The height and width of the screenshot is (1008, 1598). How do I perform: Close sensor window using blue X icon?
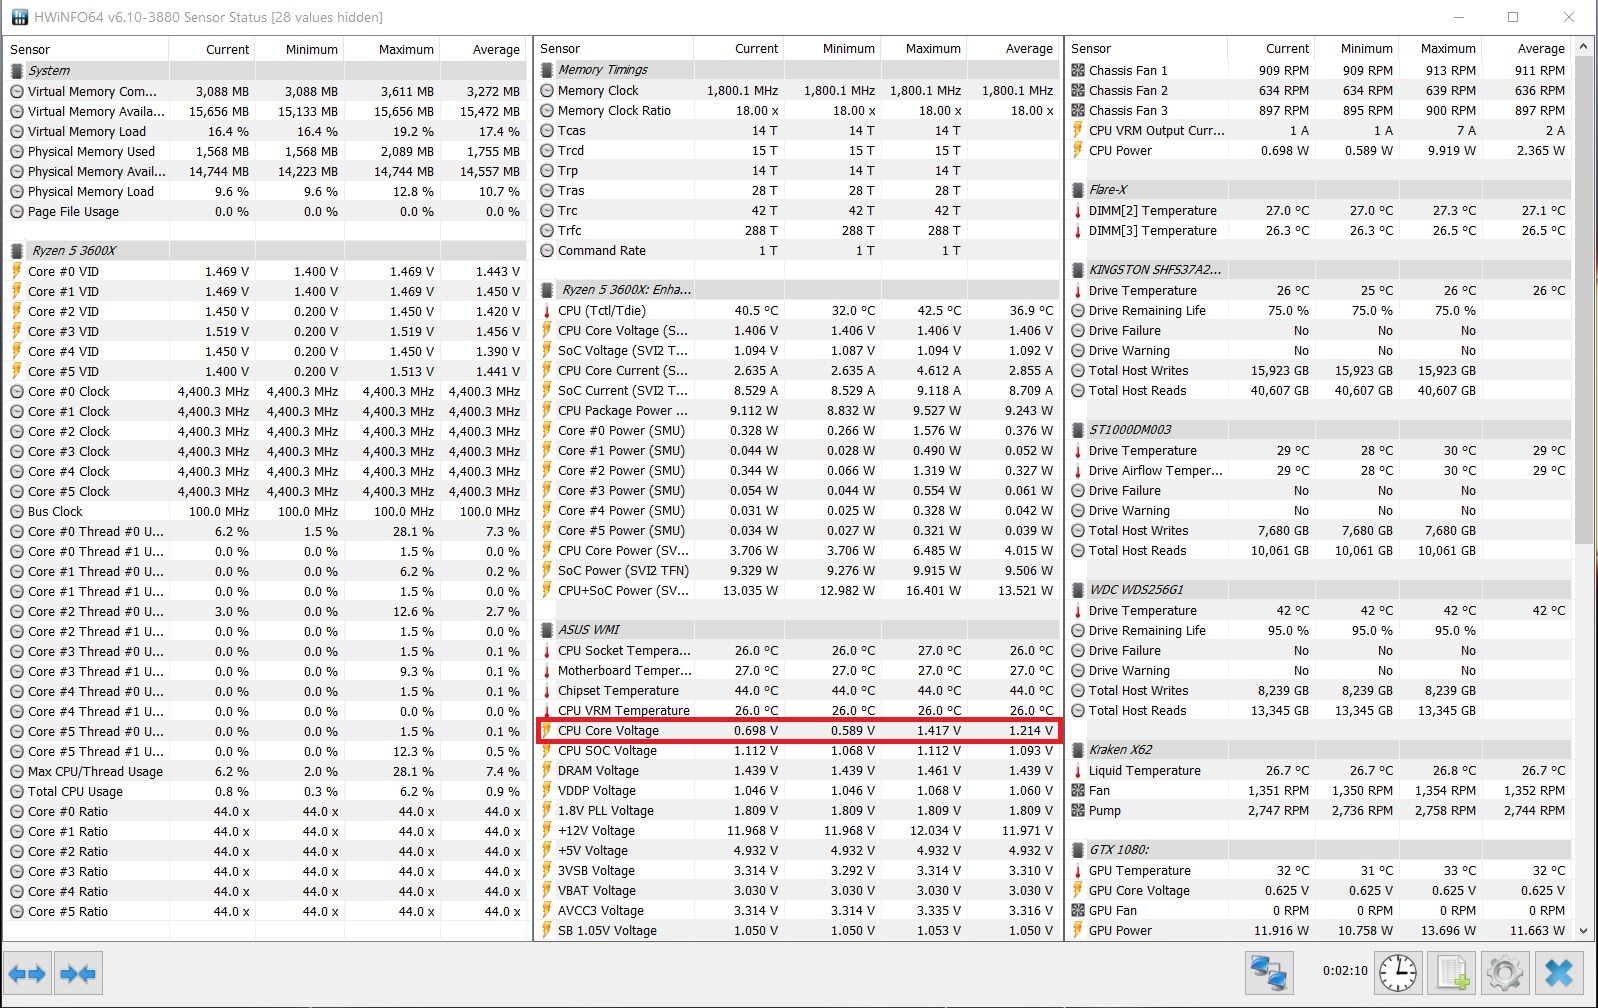pos(1558,973)
